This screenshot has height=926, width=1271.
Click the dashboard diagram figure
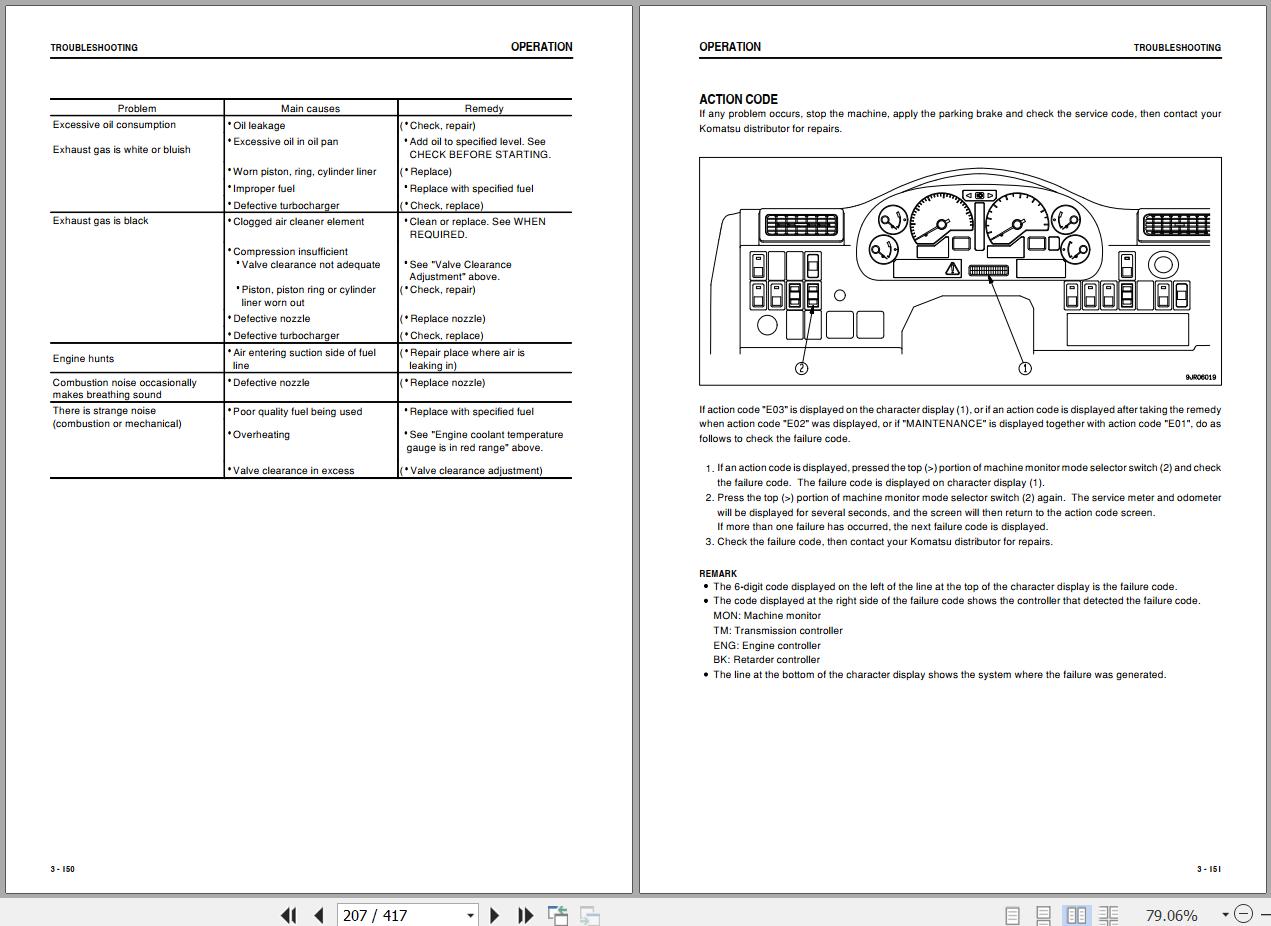point(960,271)
